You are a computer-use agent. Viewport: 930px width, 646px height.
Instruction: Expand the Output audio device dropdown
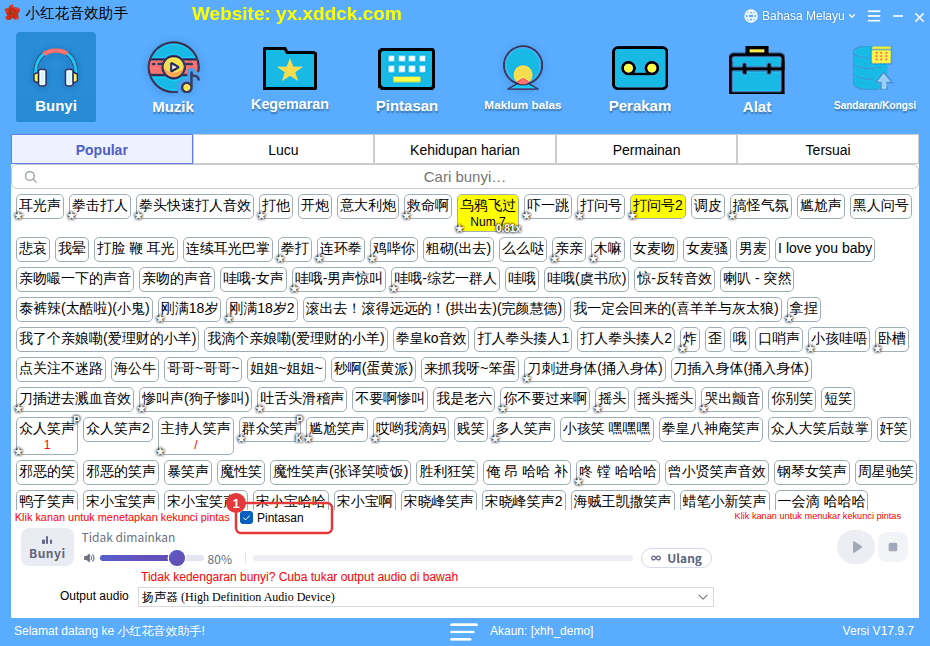tap(426, 597)
